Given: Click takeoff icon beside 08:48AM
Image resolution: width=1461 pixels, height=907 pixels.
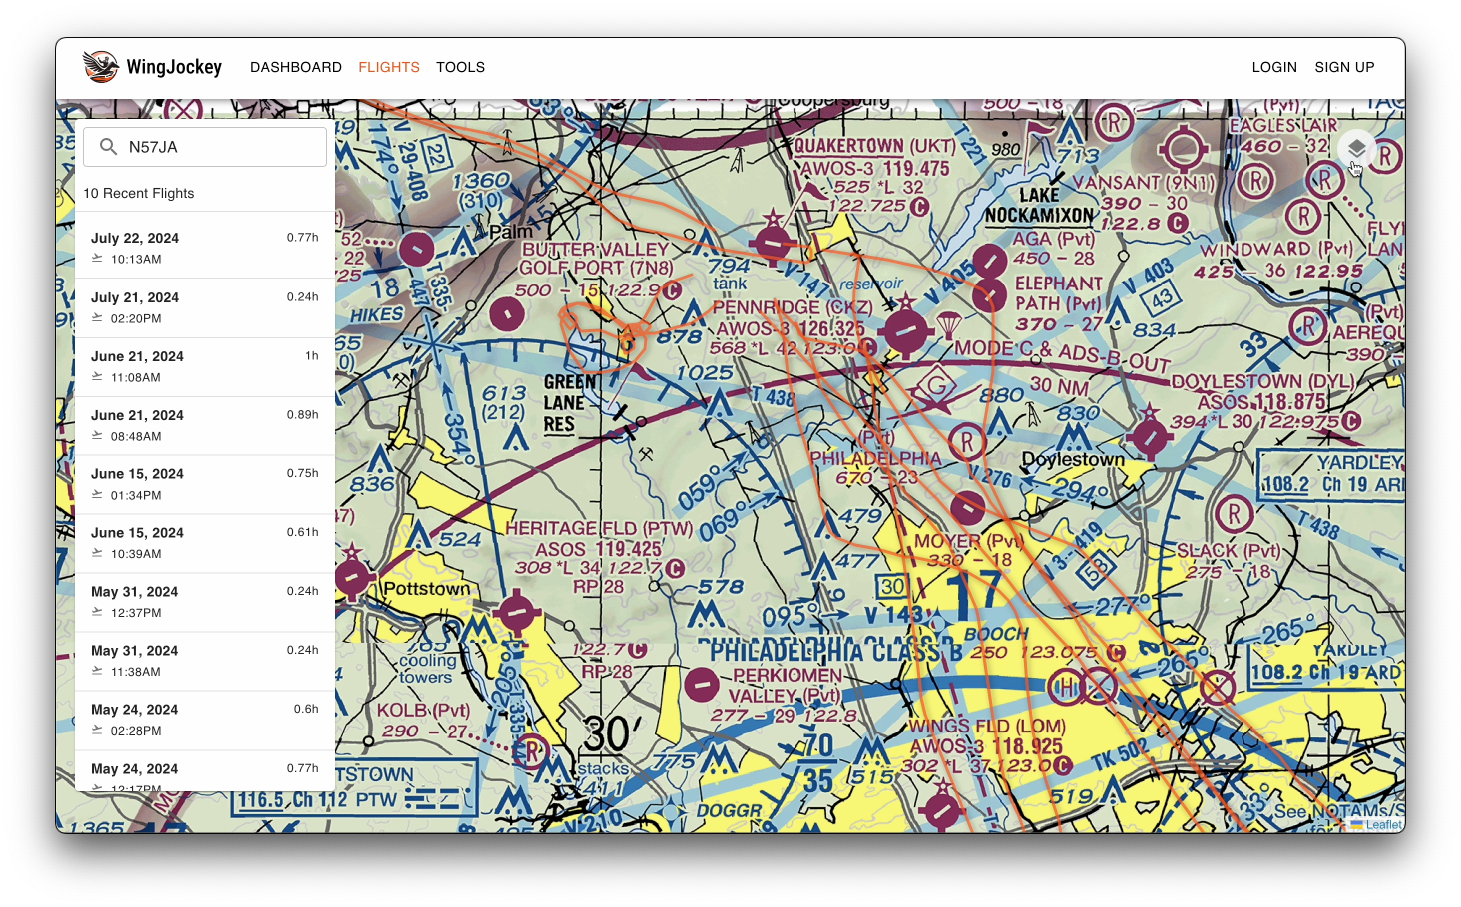Looking at the screenshot, I should [97, 436].
